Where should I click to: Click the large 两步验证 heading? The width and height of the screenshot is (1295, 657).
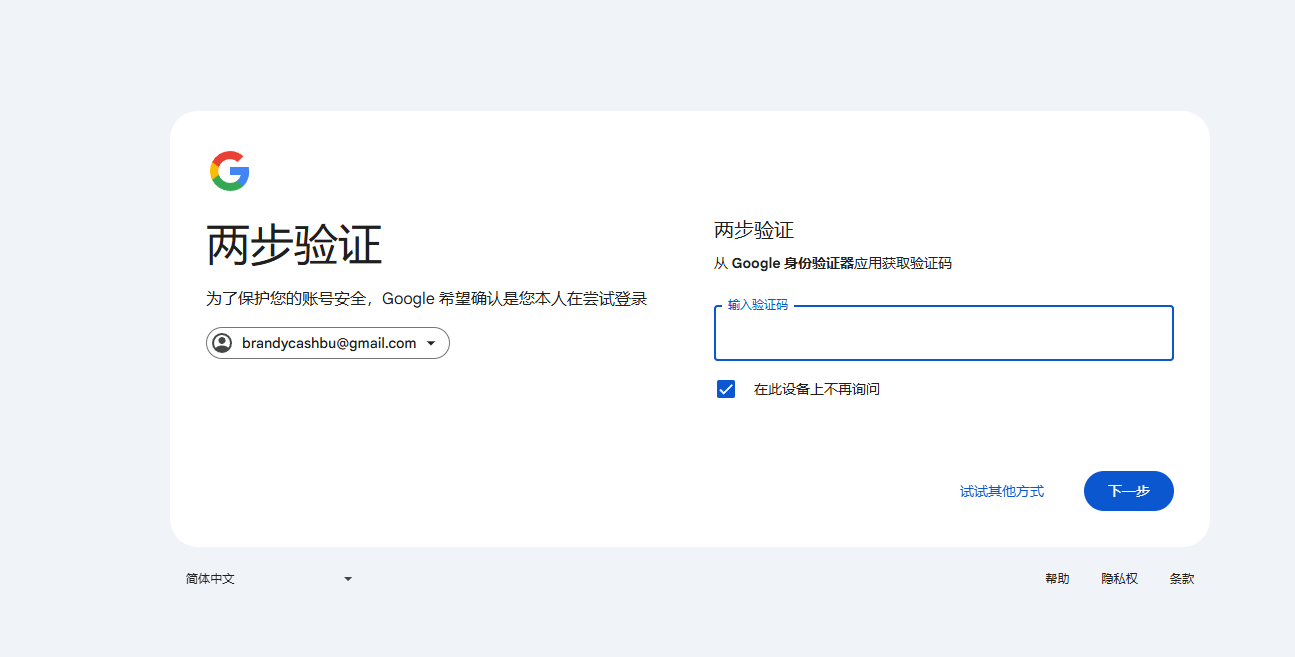pyautogui.click(x=294, y=245)
